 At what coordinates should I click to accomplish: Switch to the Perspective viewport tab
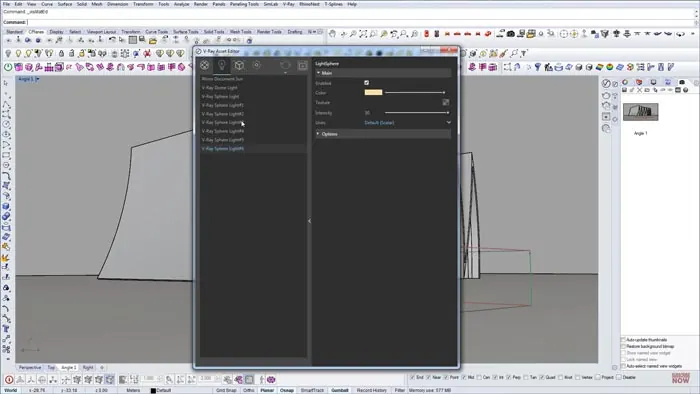click(x=30, y=368)
